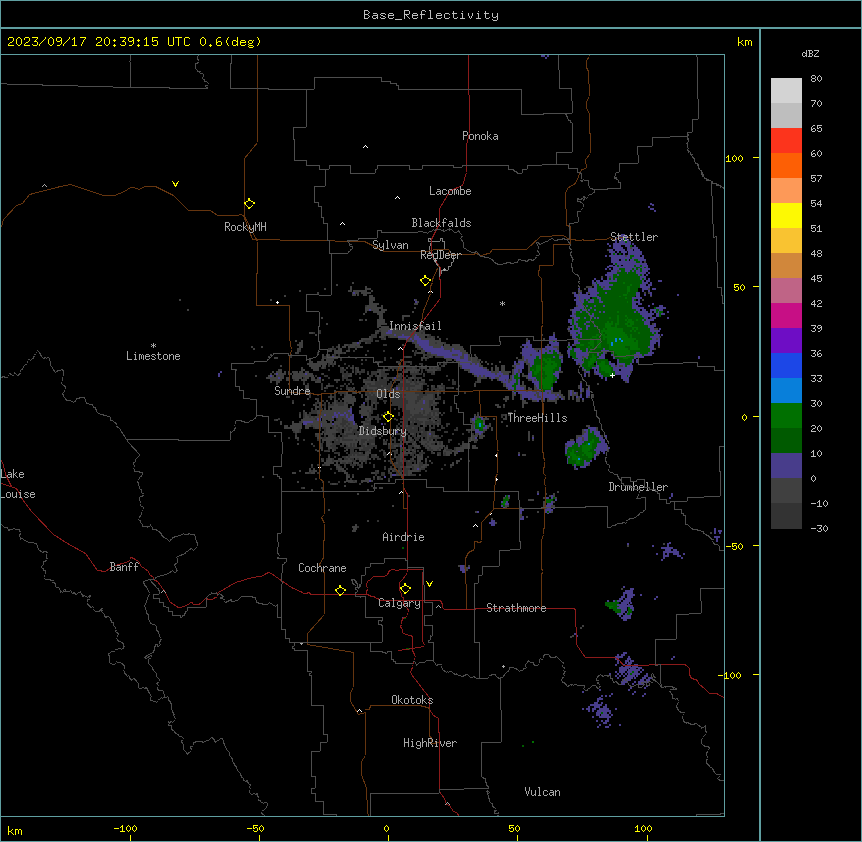Click the white asterisk above Limestone label

pyautogui.click(x=153, y=346)
